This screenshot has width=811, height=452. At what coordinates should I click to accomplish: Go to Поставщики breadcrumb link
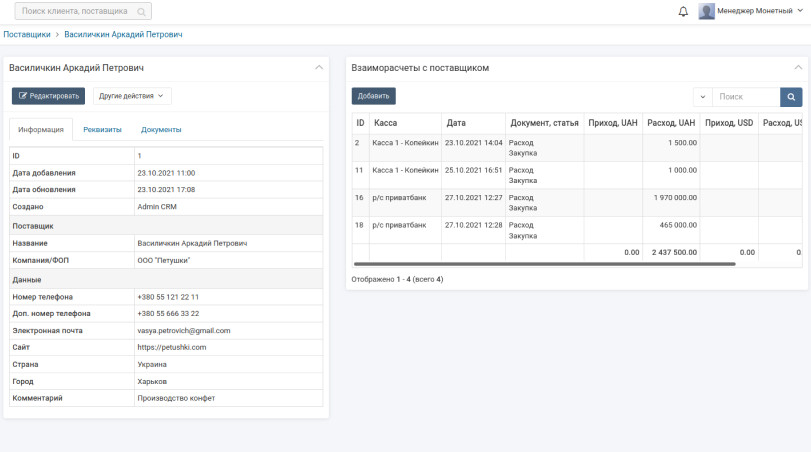pyautogui.click(x=27, y=34)
